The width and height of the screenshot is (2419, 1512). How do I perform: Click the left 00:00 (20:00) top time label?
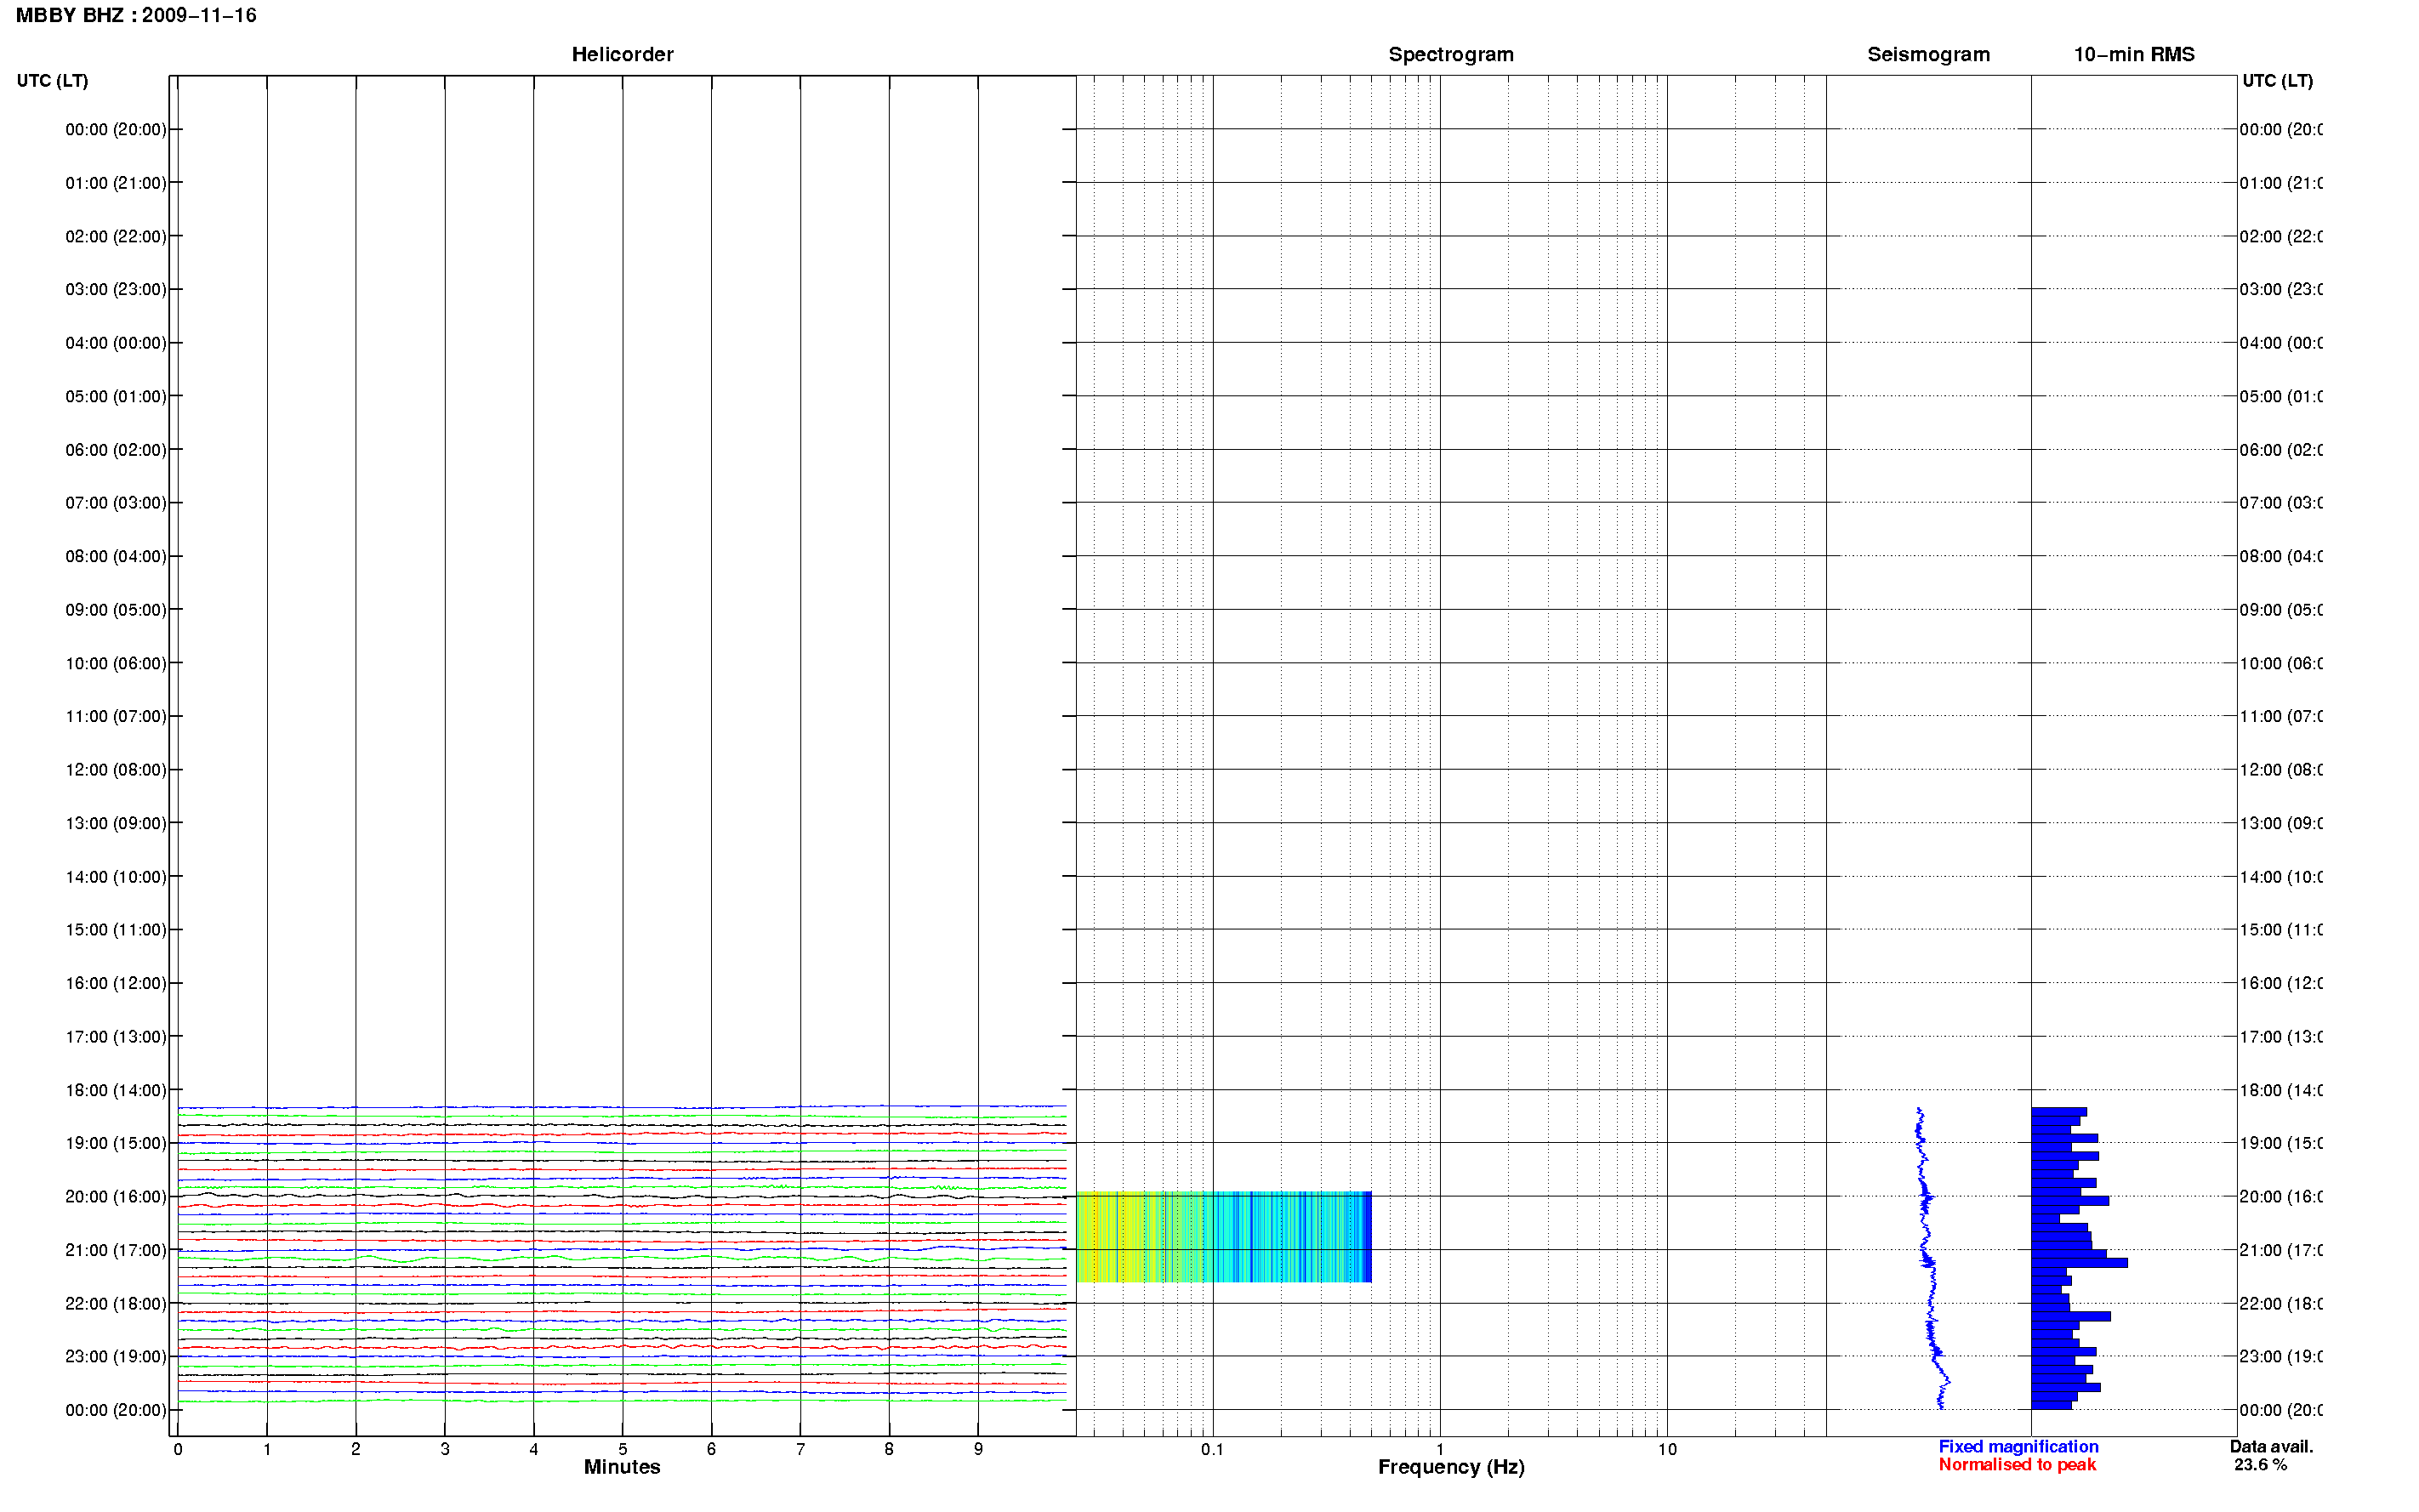116,129
